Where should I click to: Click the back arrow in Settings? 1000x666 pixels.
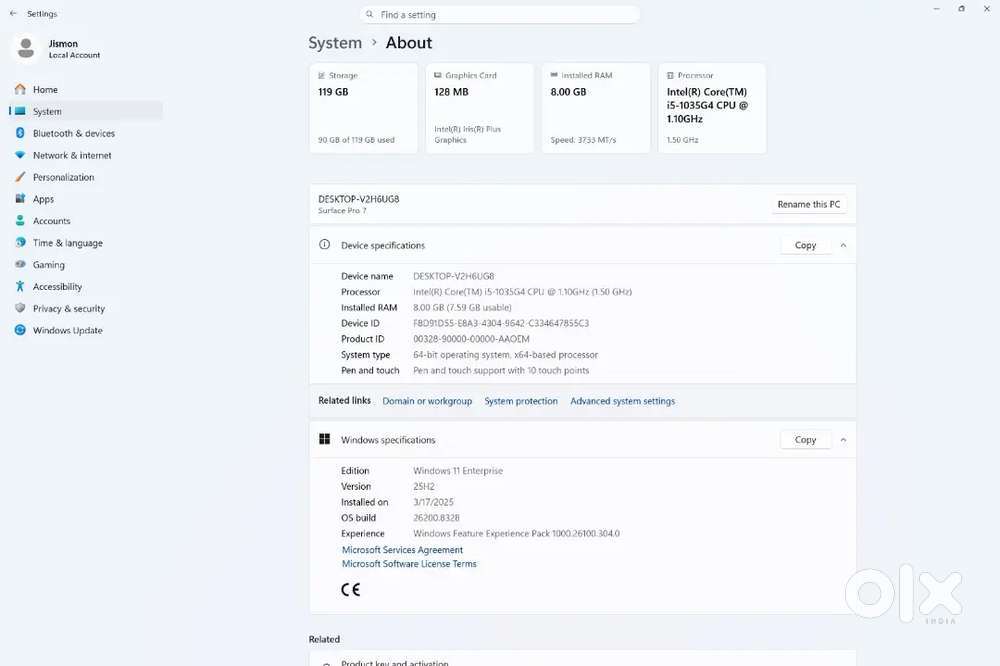pyautogui.click(x=13, y=13)
